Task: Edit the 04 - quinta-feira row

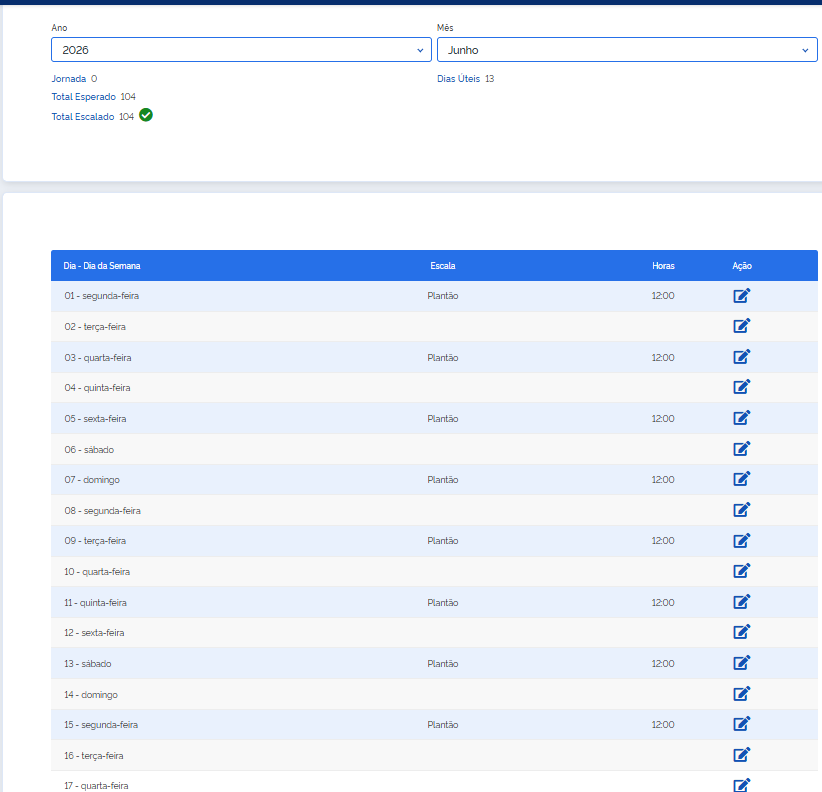Action: click(741, 387)
